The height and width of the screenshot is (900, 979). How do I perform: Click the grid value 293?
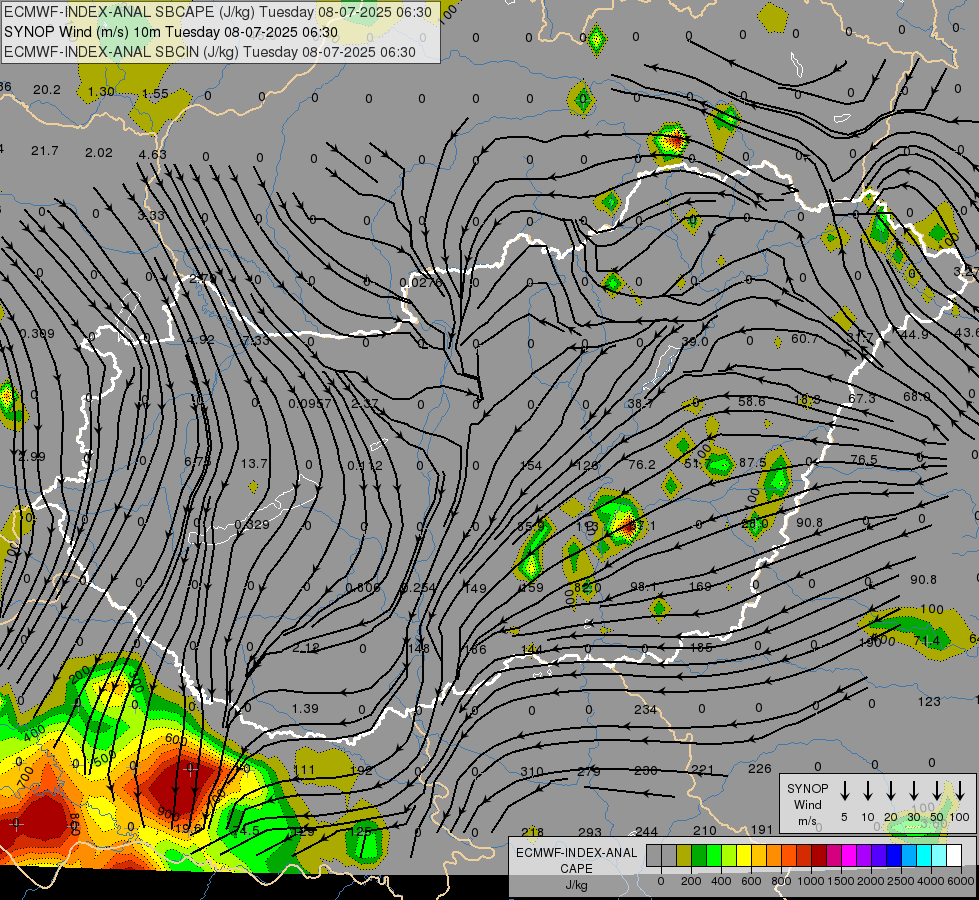tap(590, 833)
